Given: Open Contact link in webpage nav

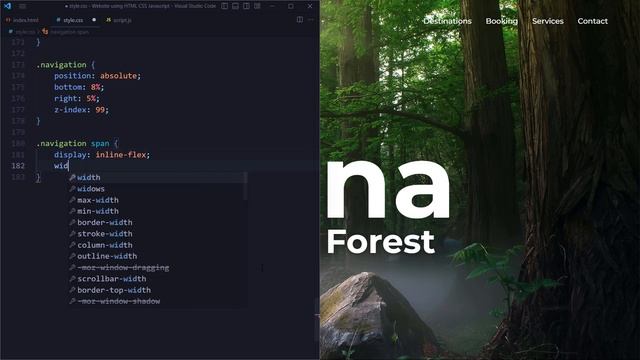Looking at the screenshot, I should pos(593,21).
